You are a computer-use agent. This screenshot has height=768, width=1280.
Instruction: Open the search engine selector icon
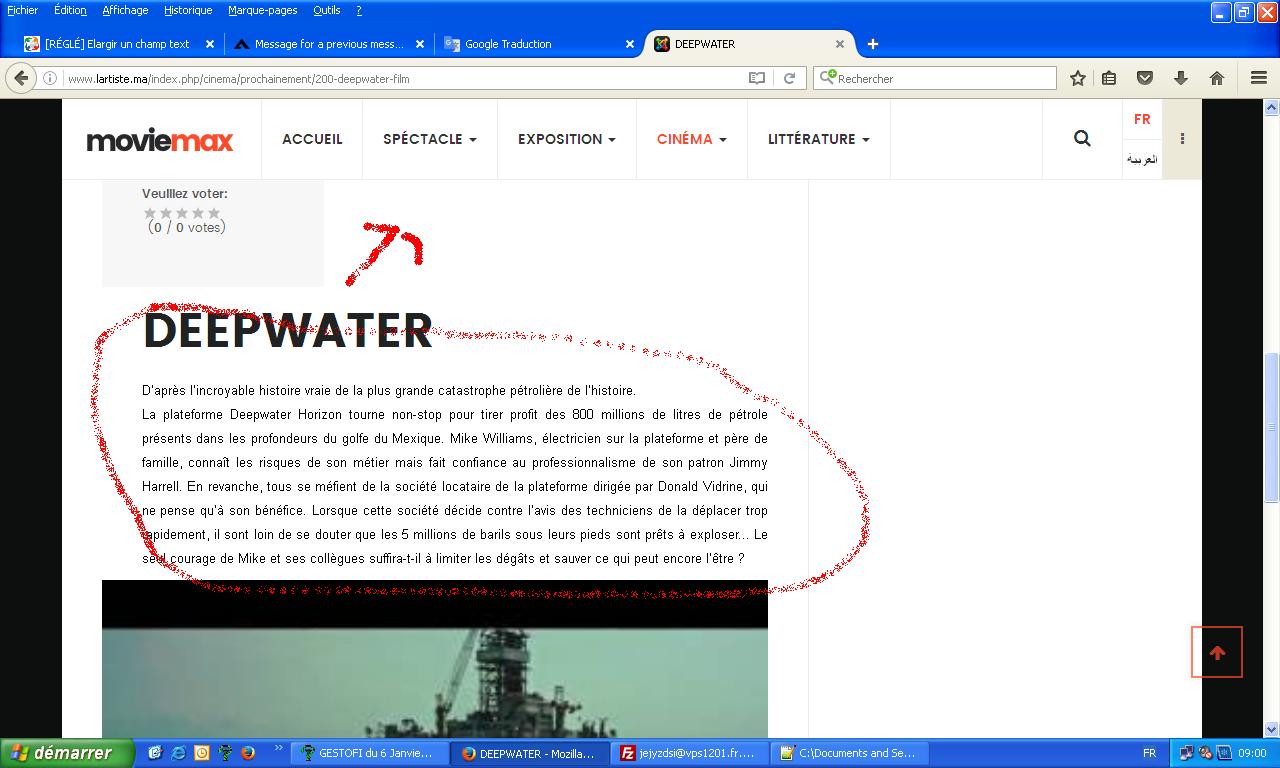point(827,78)
